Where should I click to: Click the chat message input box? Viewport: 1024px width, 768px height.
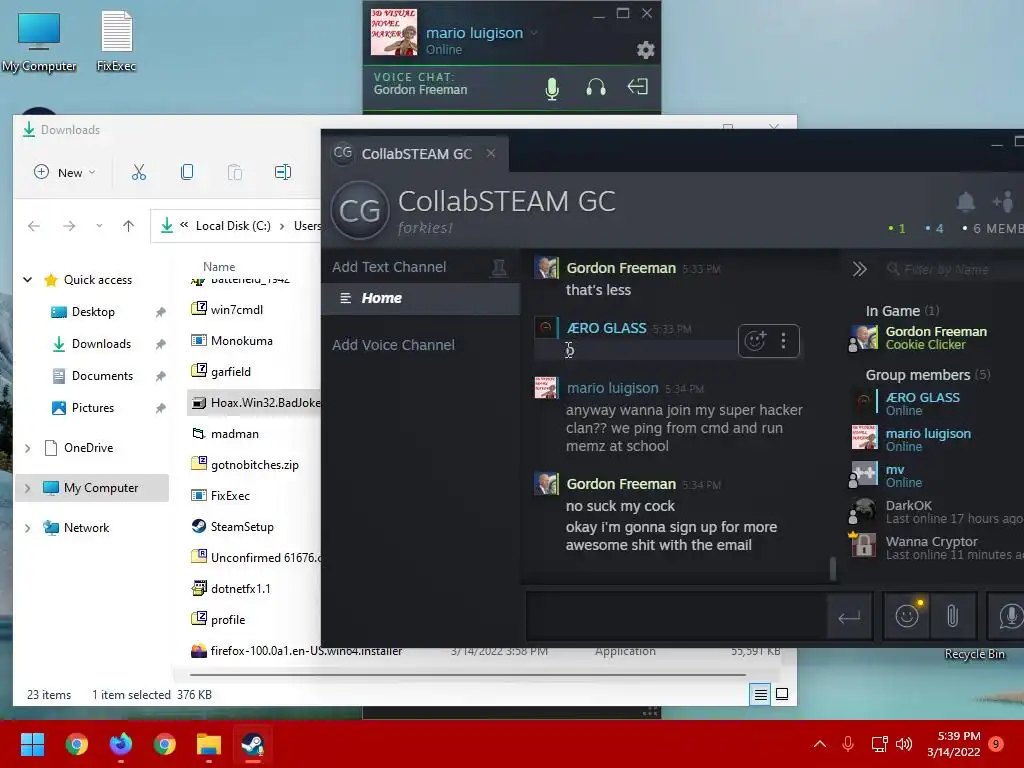tap(676, 616)
